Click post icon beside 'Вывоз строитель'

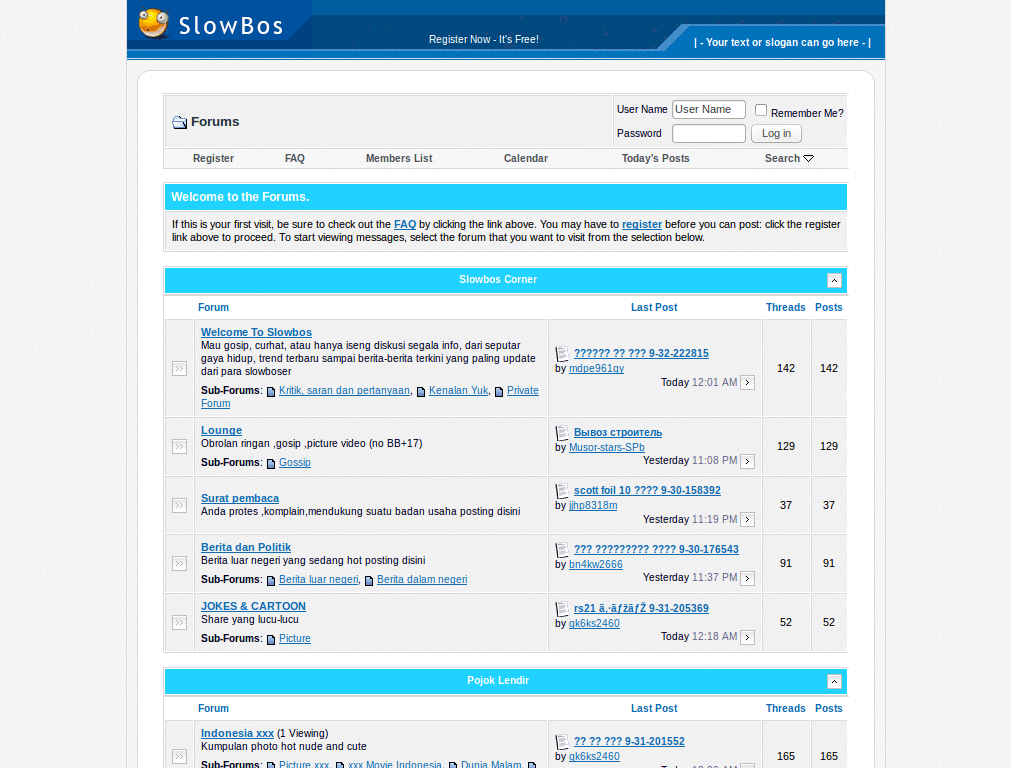point(562,433)
